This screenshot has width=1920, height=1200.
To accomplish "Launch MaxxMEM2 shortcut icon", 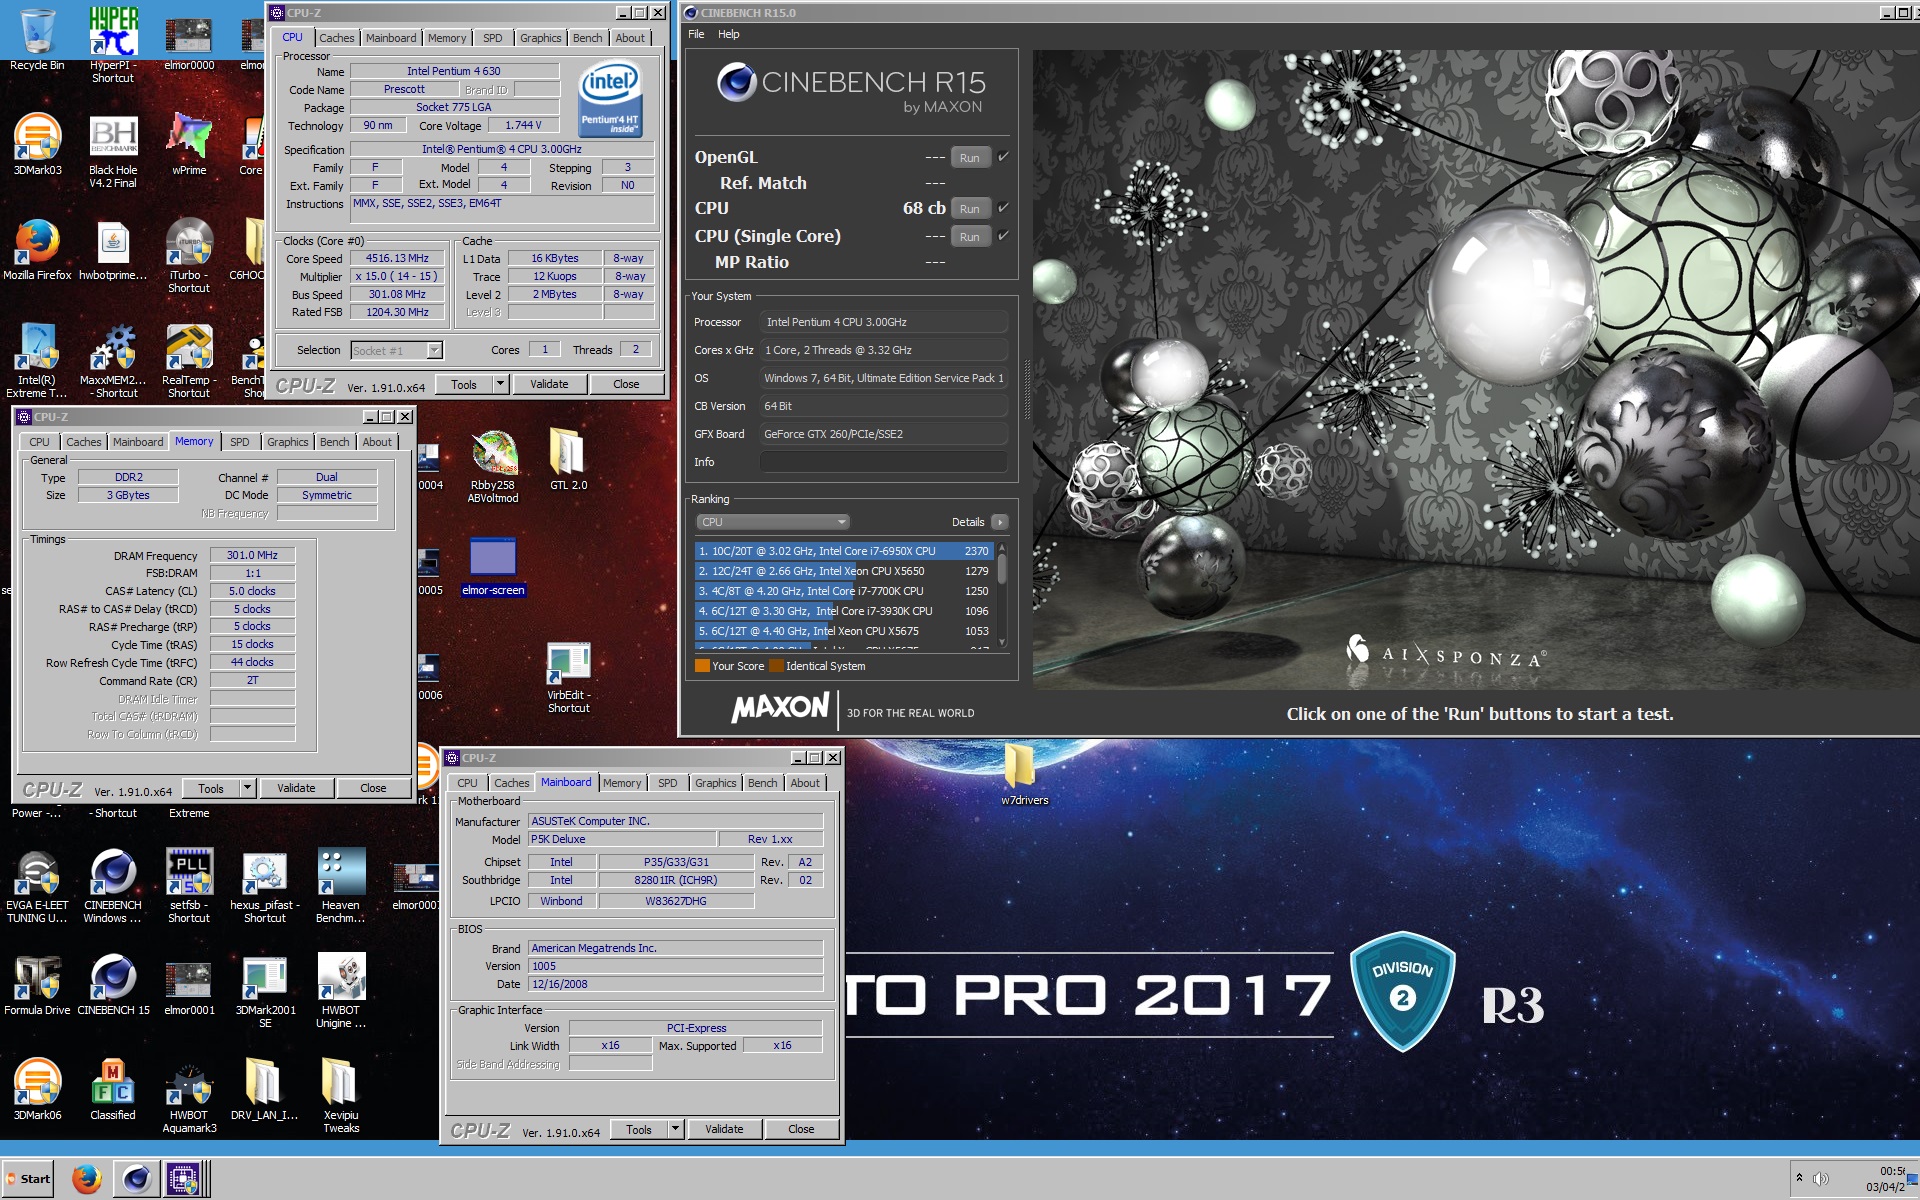I will pyautogui.click(x=113, y=360).
